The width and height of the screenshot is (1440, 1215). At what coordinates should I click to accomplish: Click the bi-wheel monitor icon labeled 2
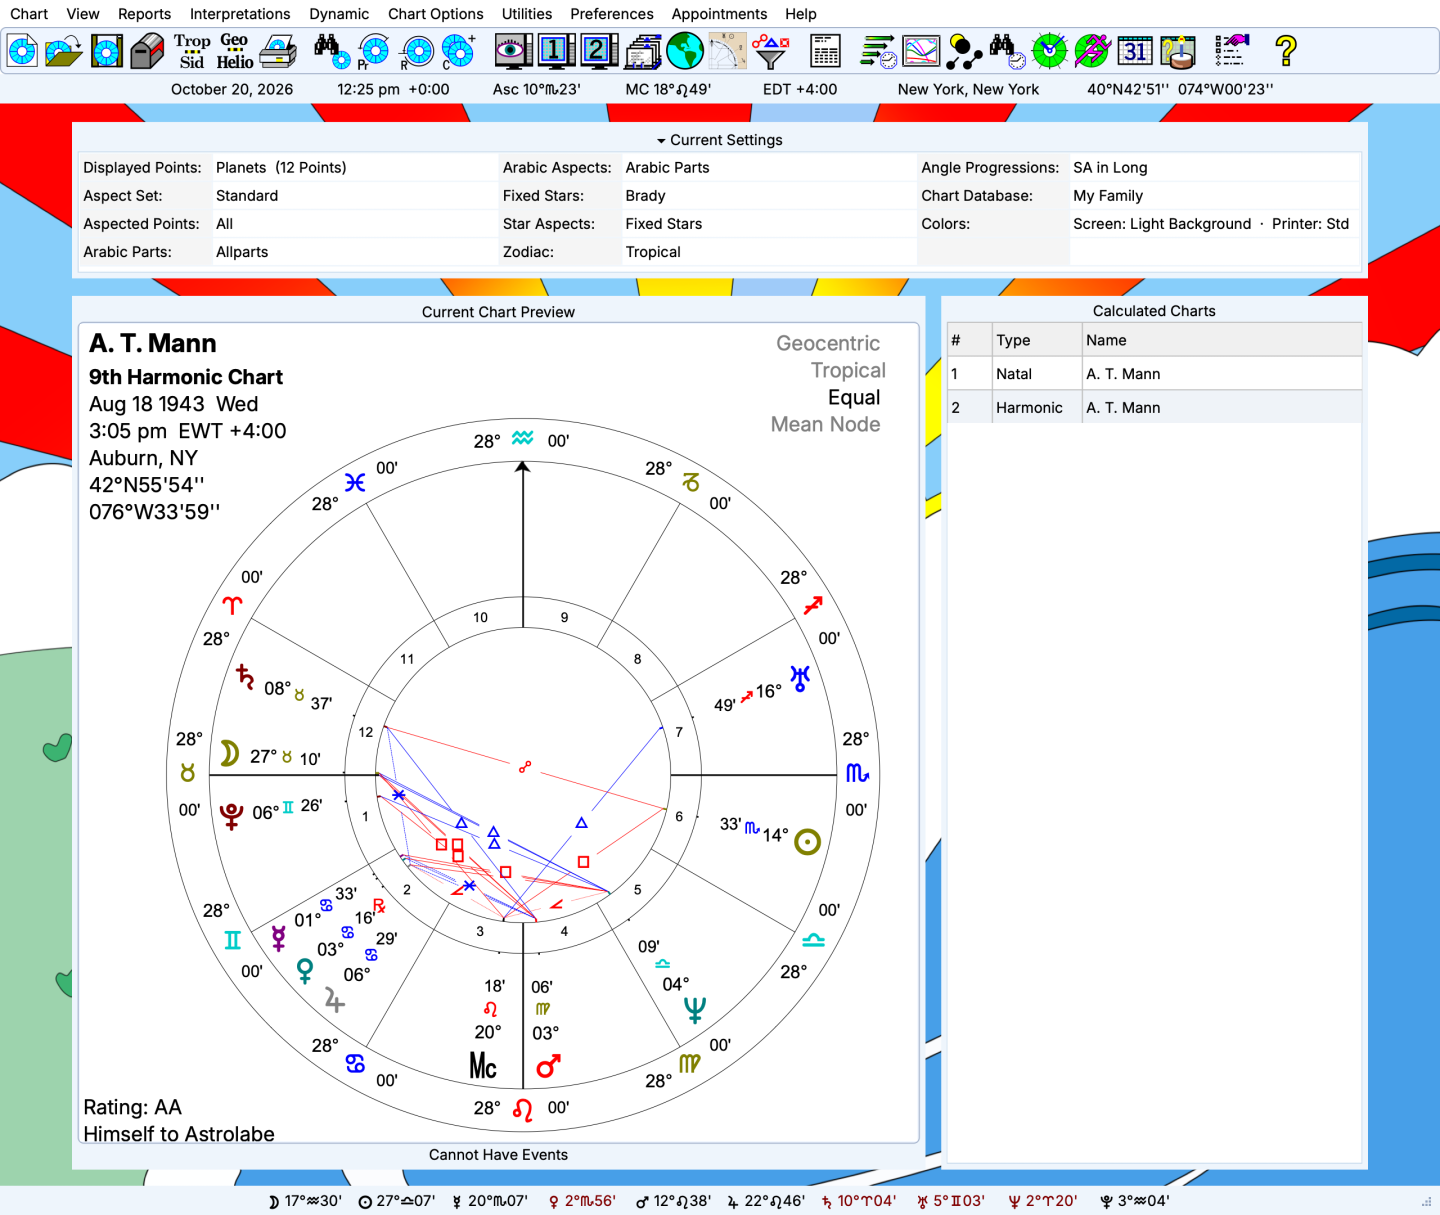point(599,51)
